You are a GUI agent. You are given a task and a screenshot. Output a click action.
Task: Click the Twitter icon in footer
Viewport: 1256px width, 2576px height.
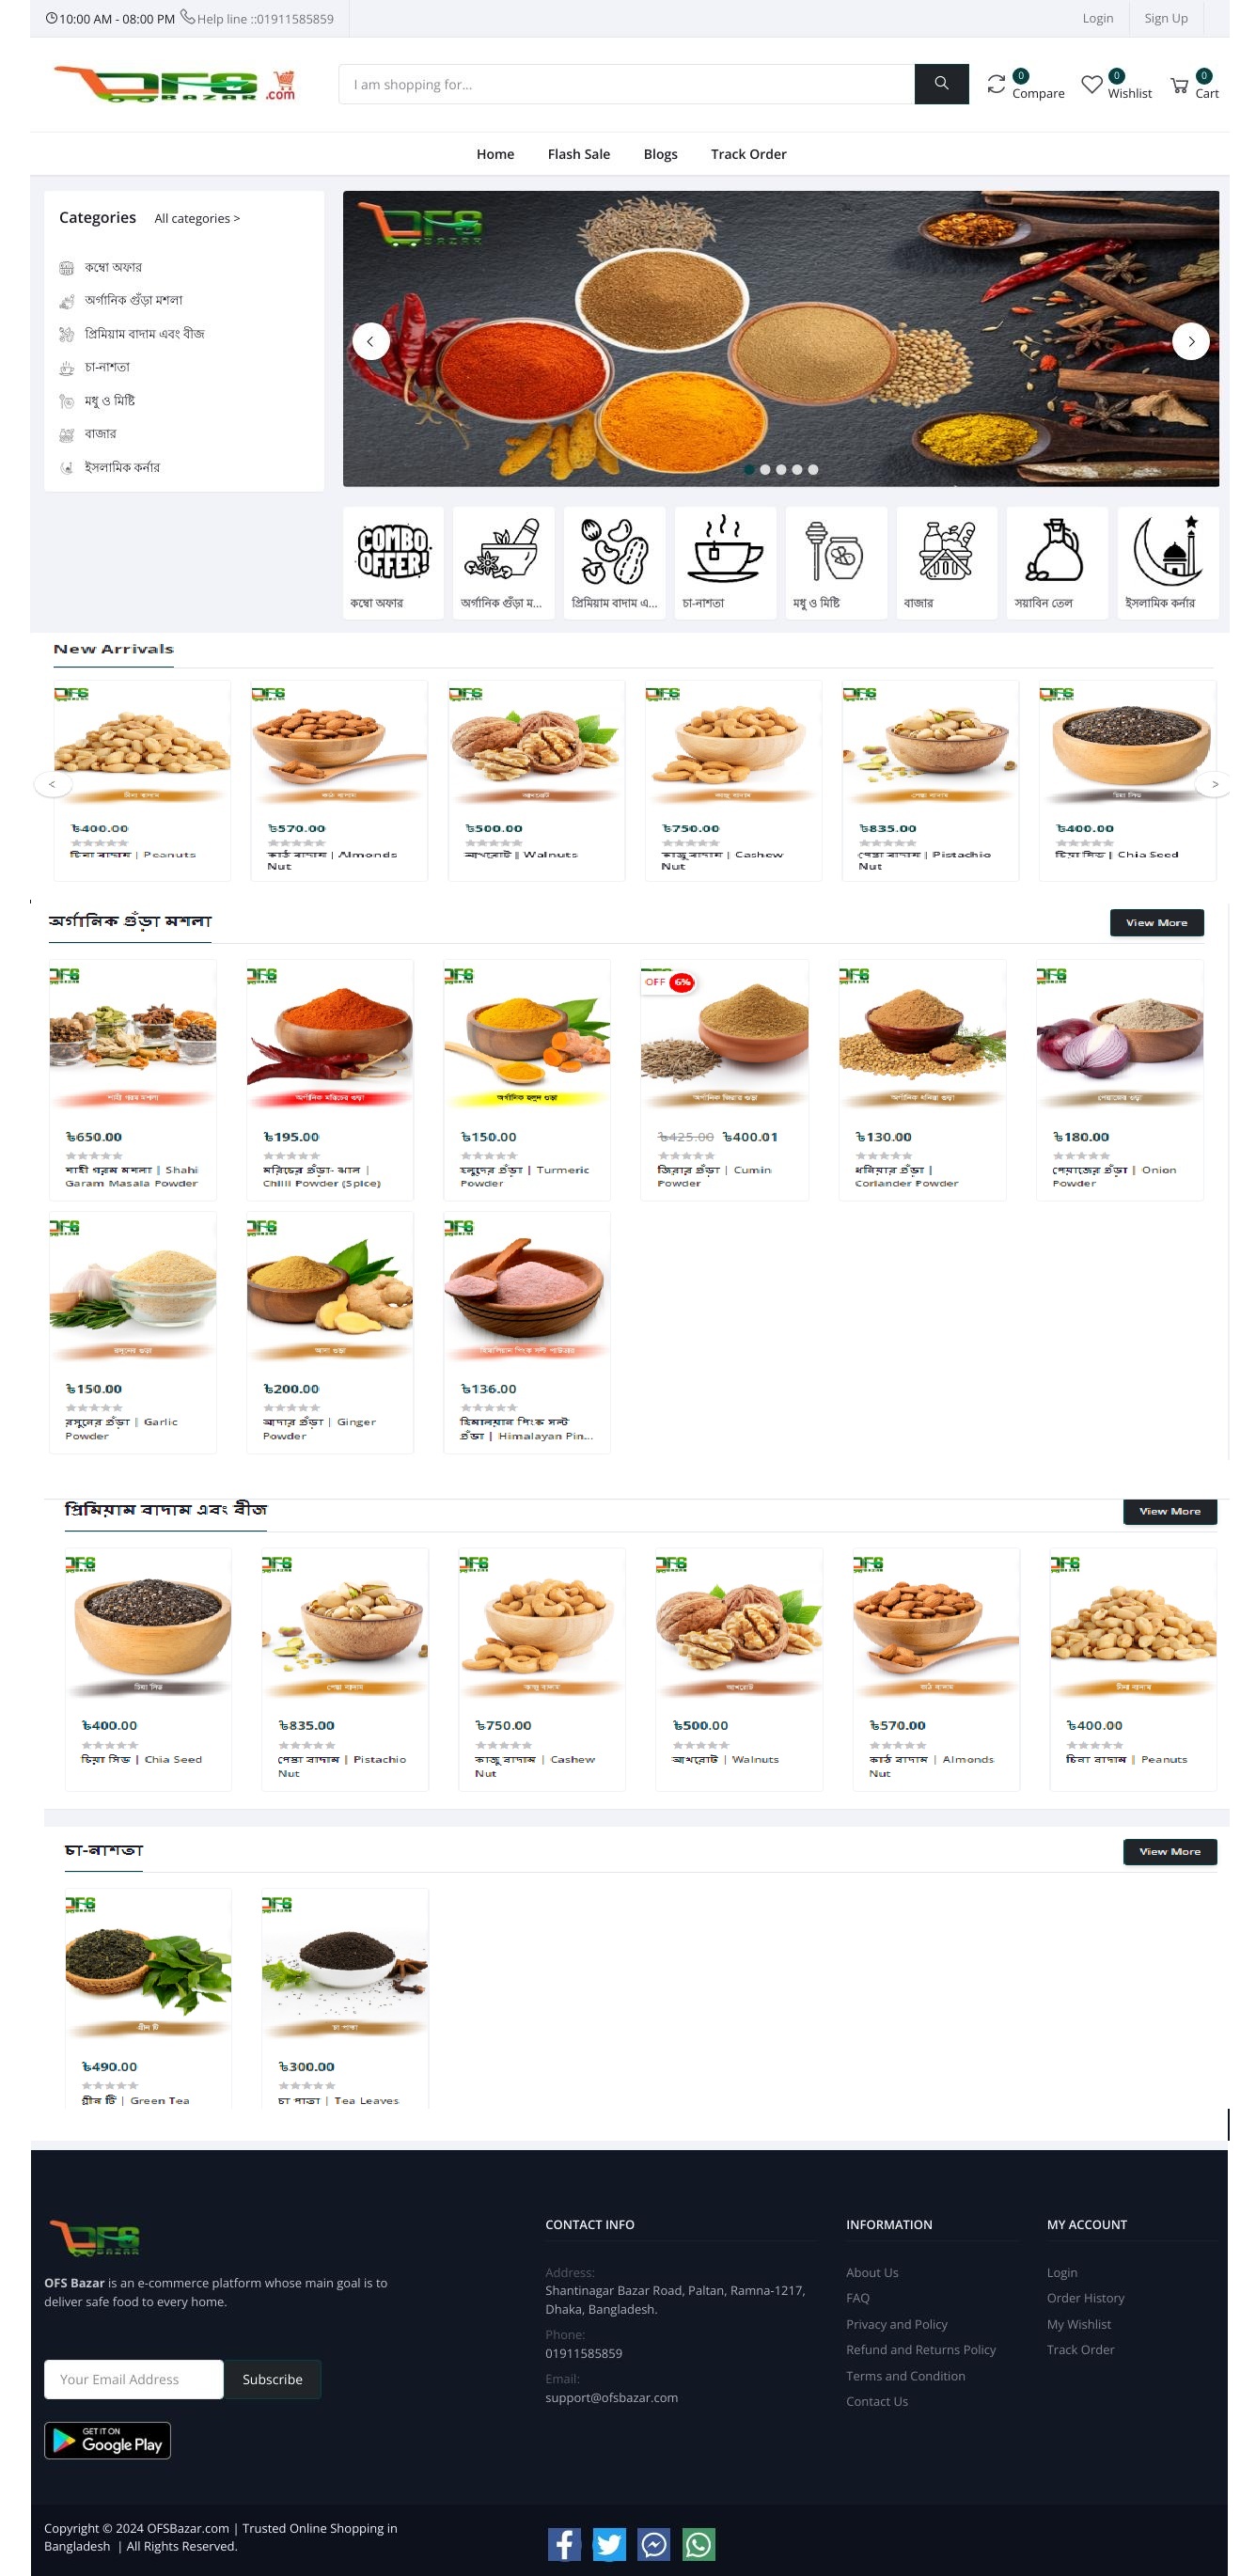609,2543
